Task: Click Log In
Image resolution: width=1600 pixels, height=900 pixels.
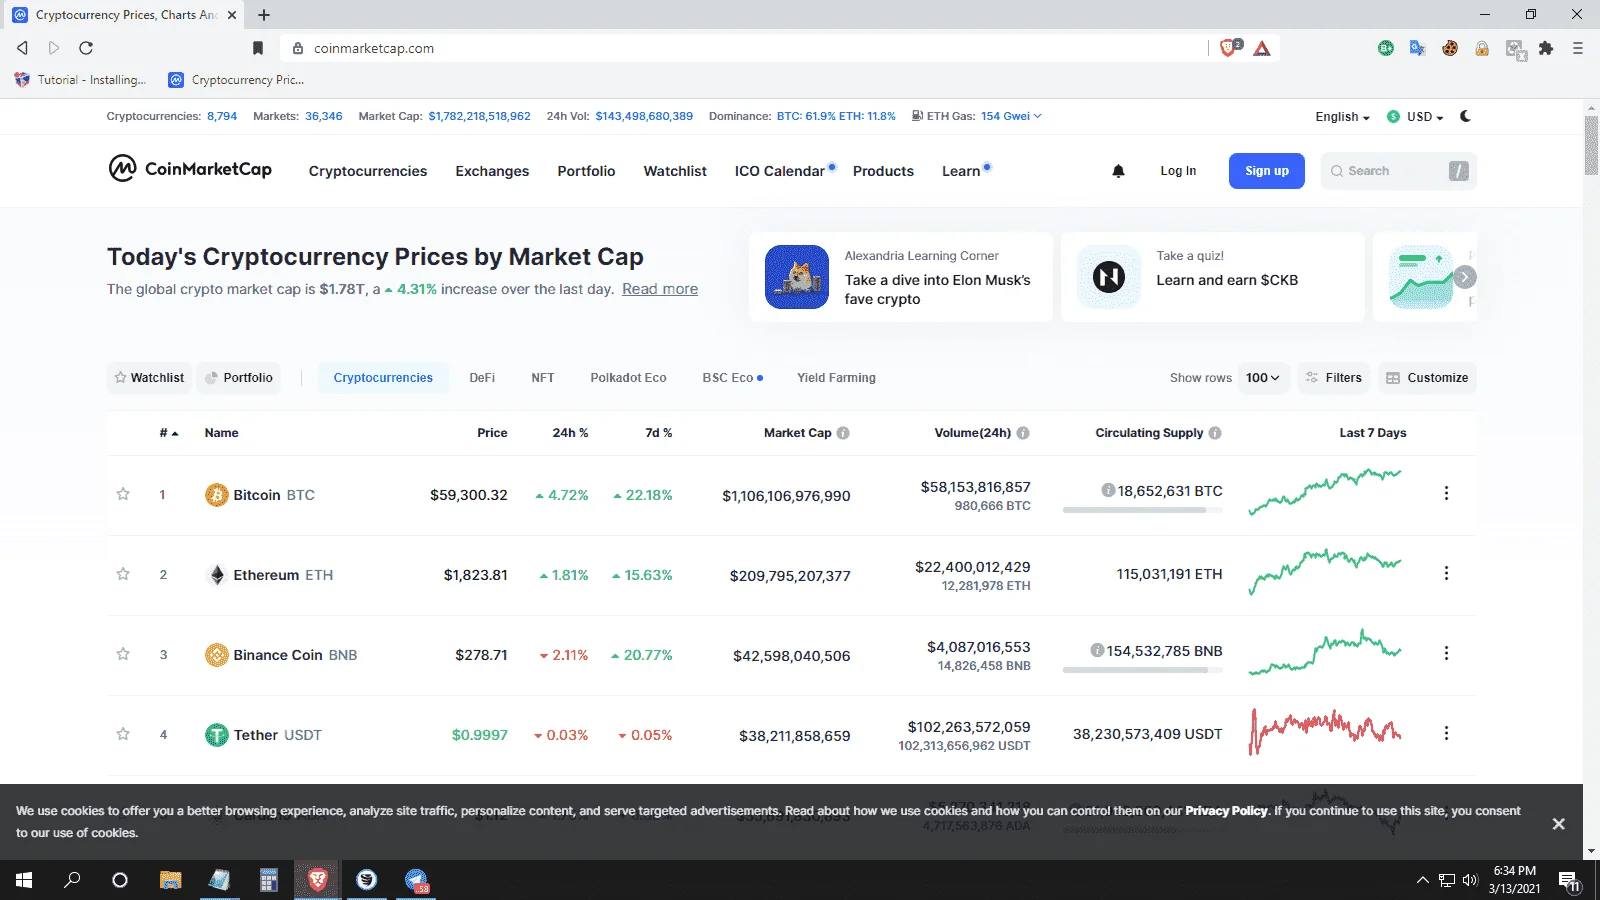Action: click(1178, 171)
